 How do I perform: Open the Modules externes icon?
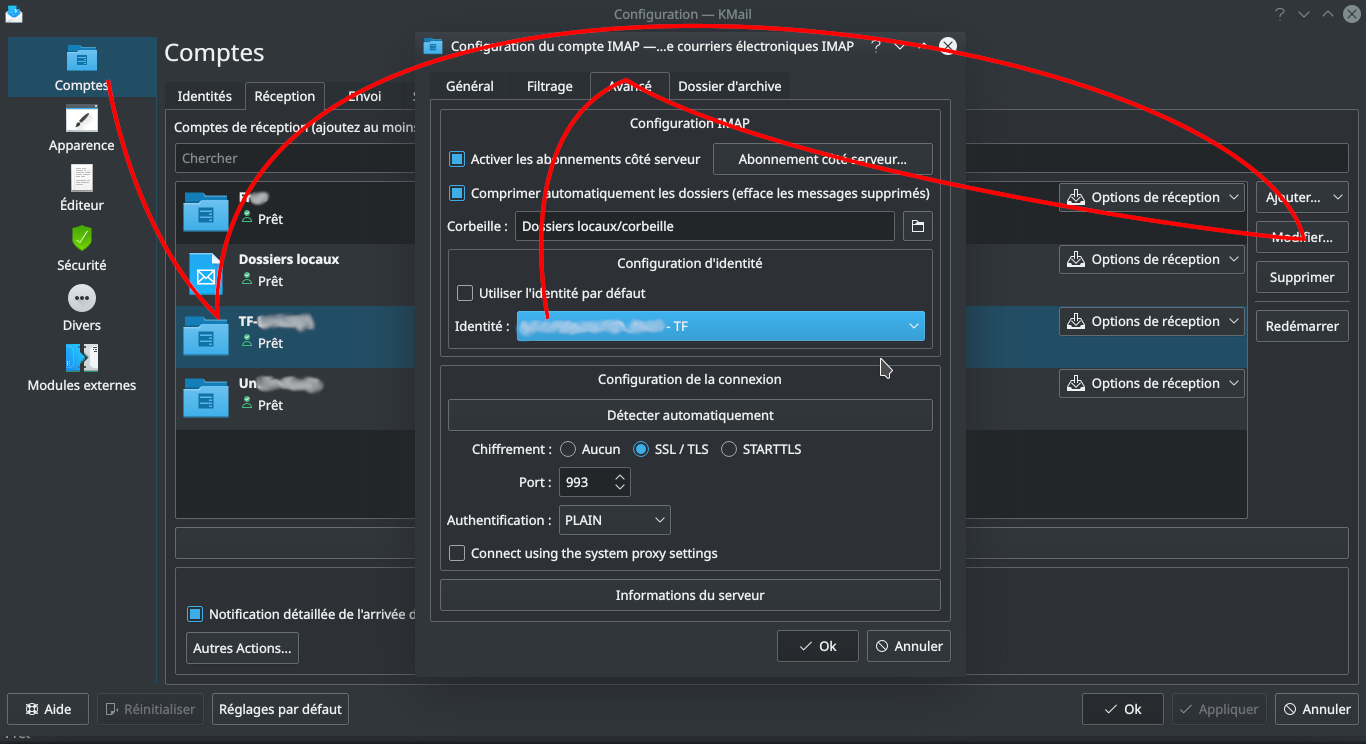click(82, 358)
